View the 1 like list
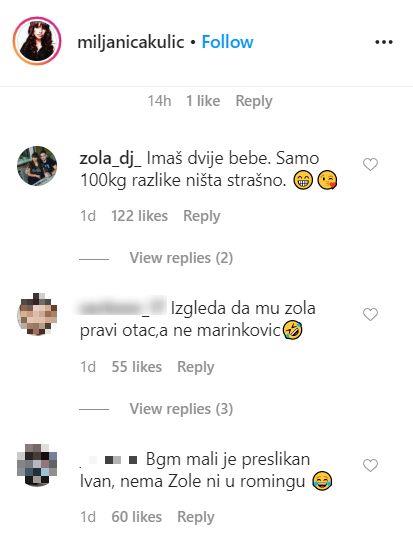This screenshot has height=559, width=413. click(203, 101)
